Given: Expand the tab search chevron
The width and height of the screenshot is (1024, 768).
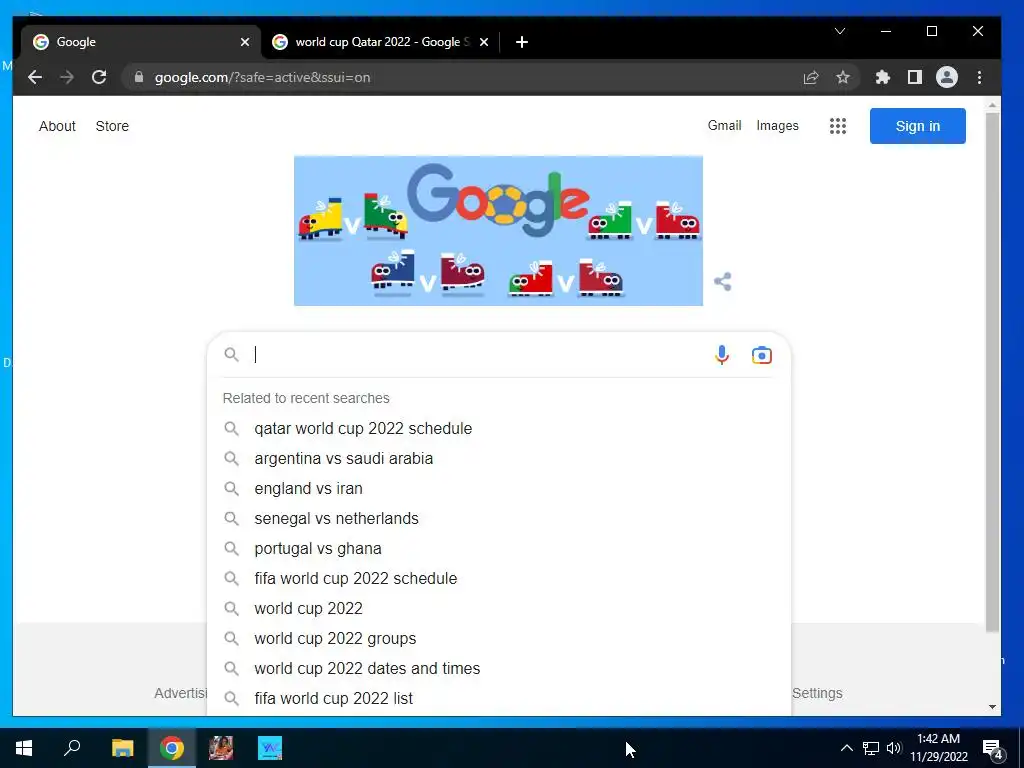Looking at the screenshot, I should click(x=840, y=31).
